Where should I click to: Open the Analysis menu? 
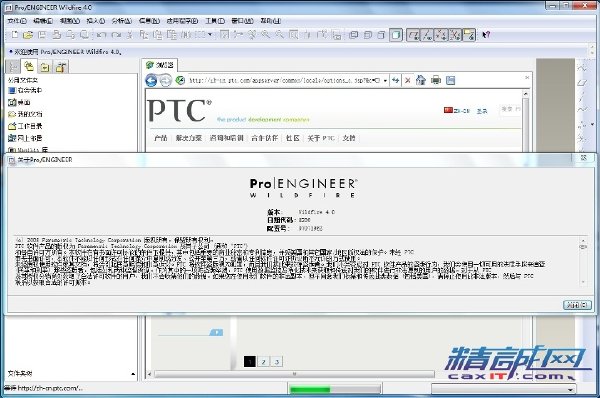point(122,21)
